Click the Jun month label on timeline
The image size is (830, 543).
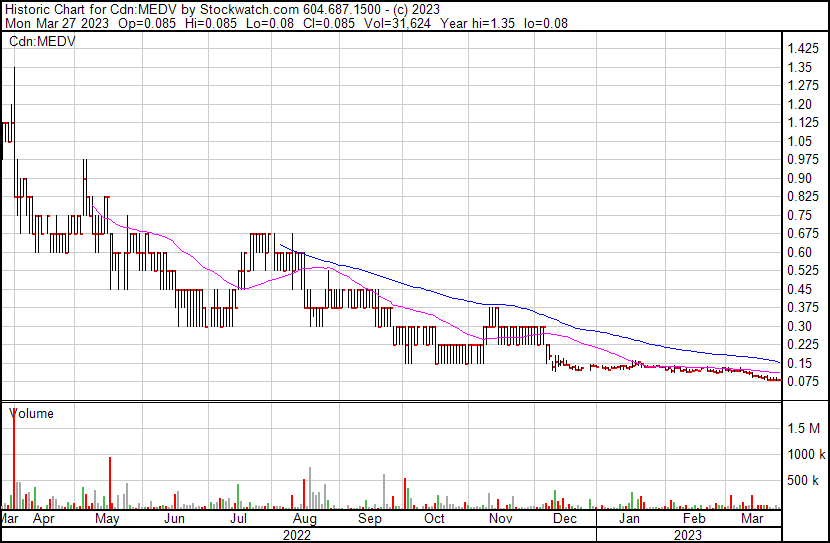coord(174,519)
